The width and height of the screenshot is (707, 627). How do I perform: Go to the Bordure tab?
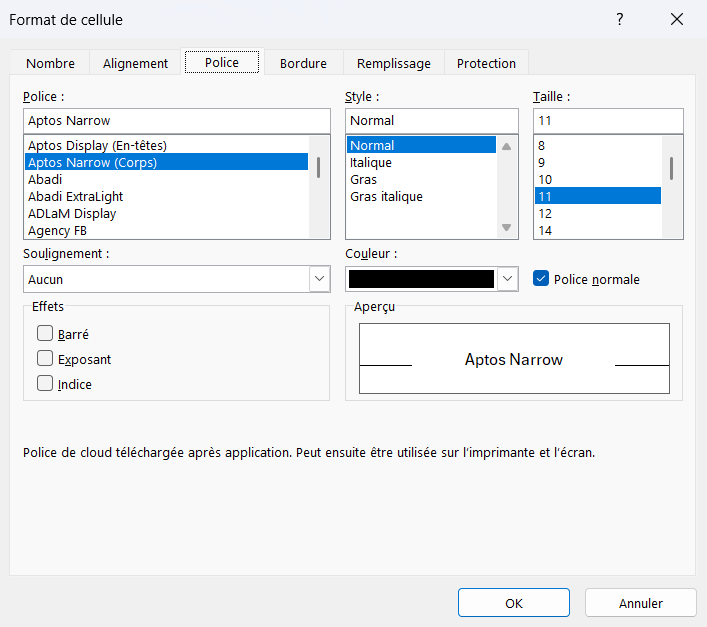[303, 63]
